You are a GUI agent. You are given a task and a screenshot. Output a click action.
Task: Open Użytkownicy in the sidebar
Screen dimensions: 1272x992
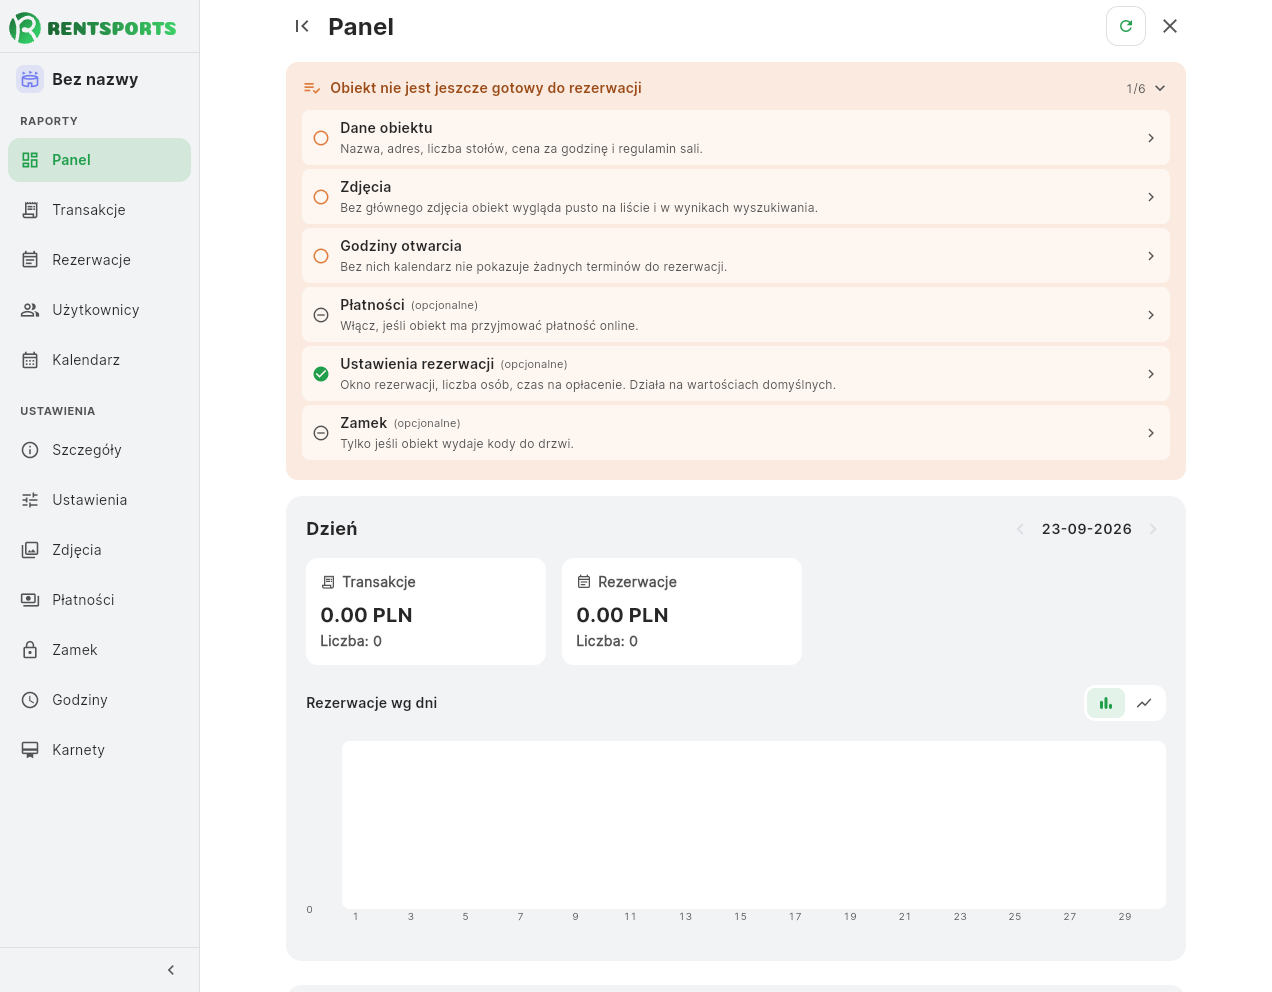(x=99, y=310)
